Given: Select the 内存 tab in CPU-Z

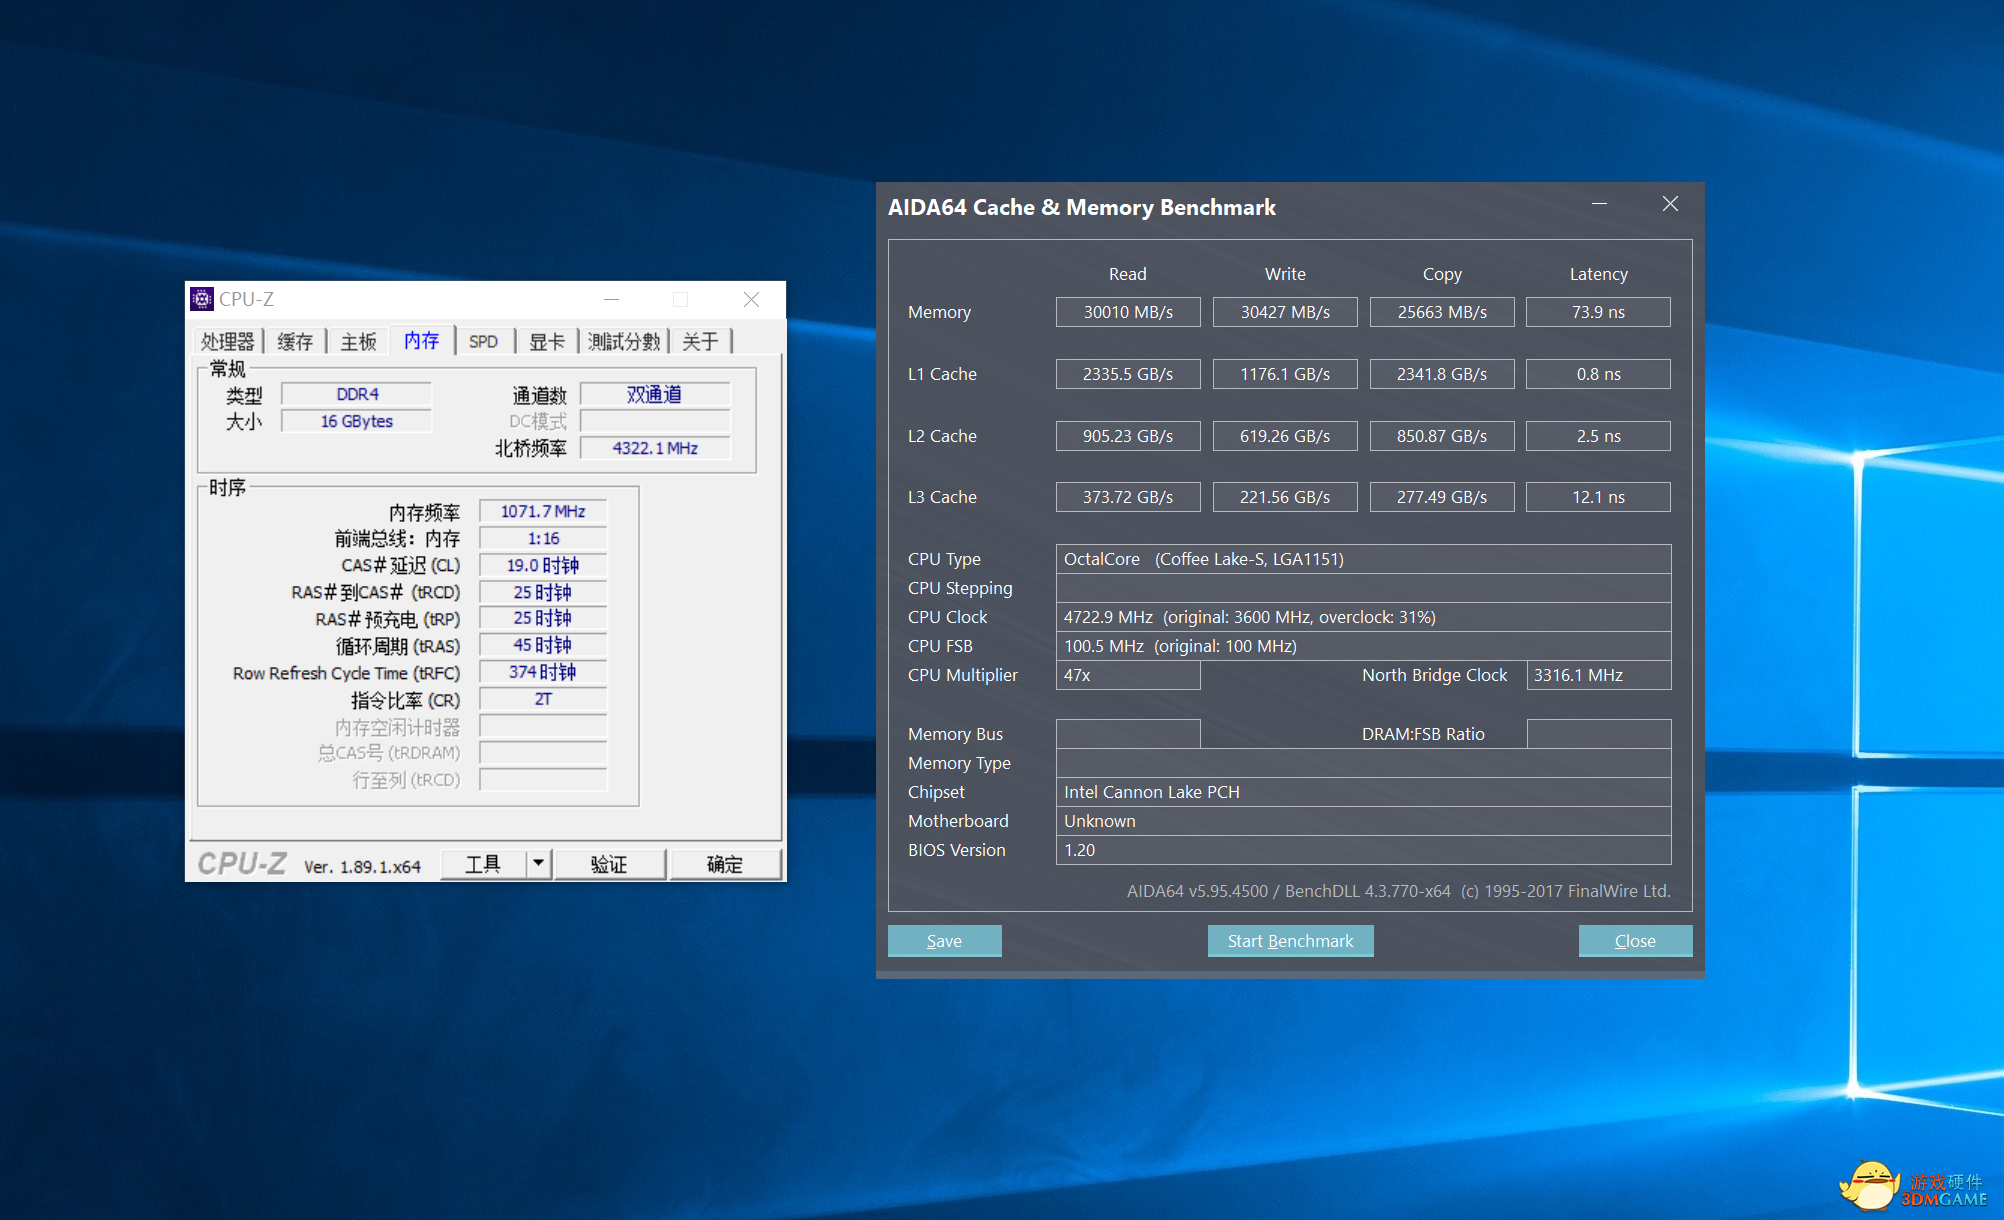Looking at the screenshot, I should click(x=422, y=340).
